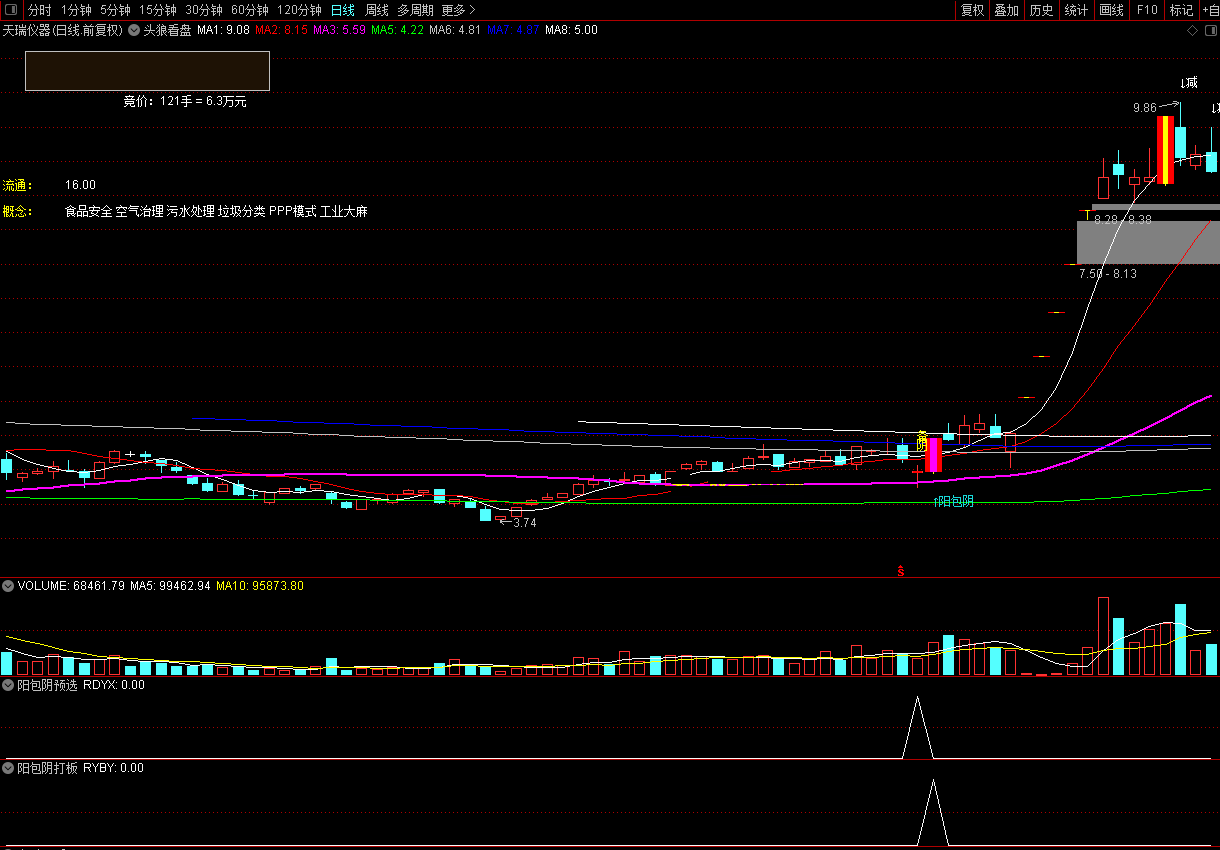The image size is (1220, 850).
Task: Open F10 company information
Action: point(1147,10)
